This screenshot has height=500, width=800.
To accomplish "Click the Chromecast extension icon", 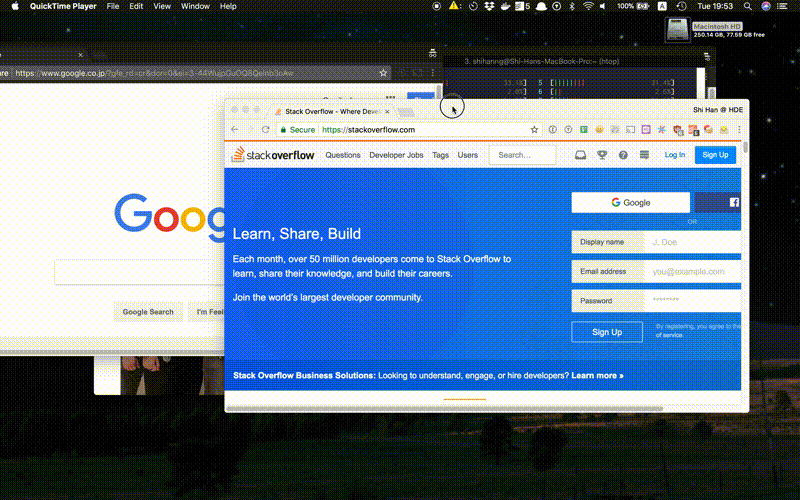I will (631, 130).
